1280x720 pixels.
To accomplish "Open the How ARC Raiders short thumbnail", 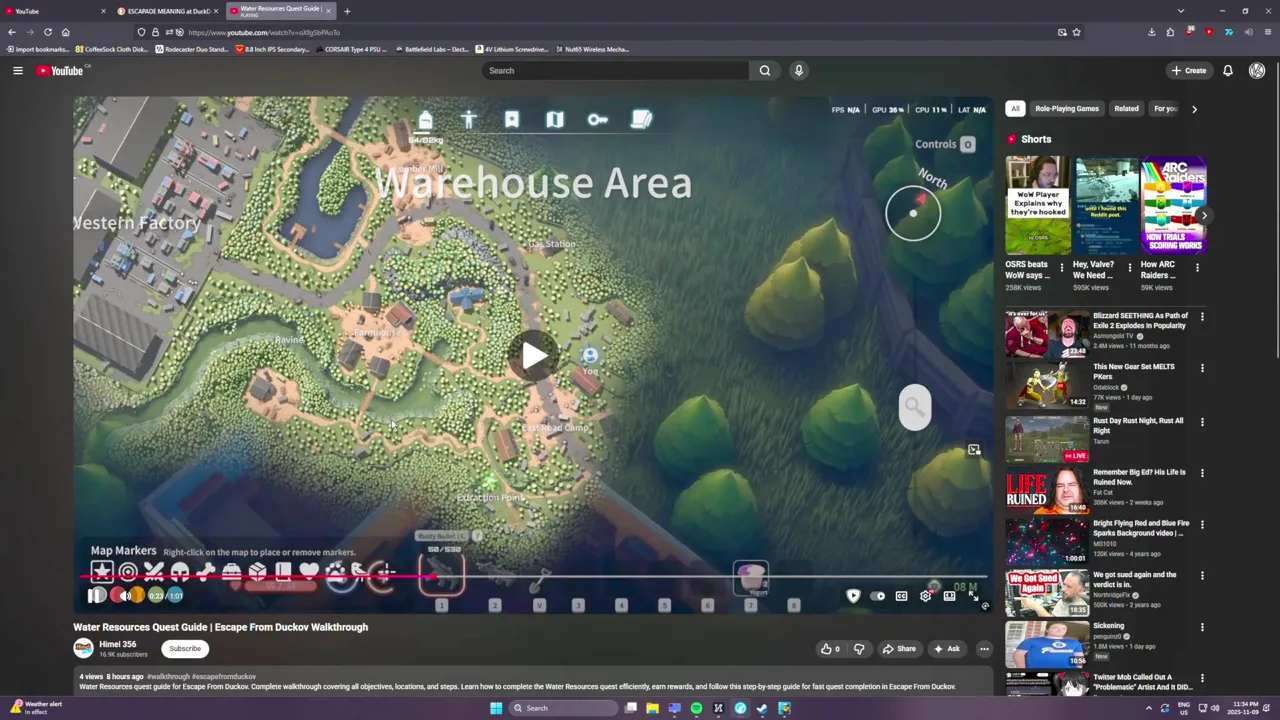I will (x=1174, y=205).
